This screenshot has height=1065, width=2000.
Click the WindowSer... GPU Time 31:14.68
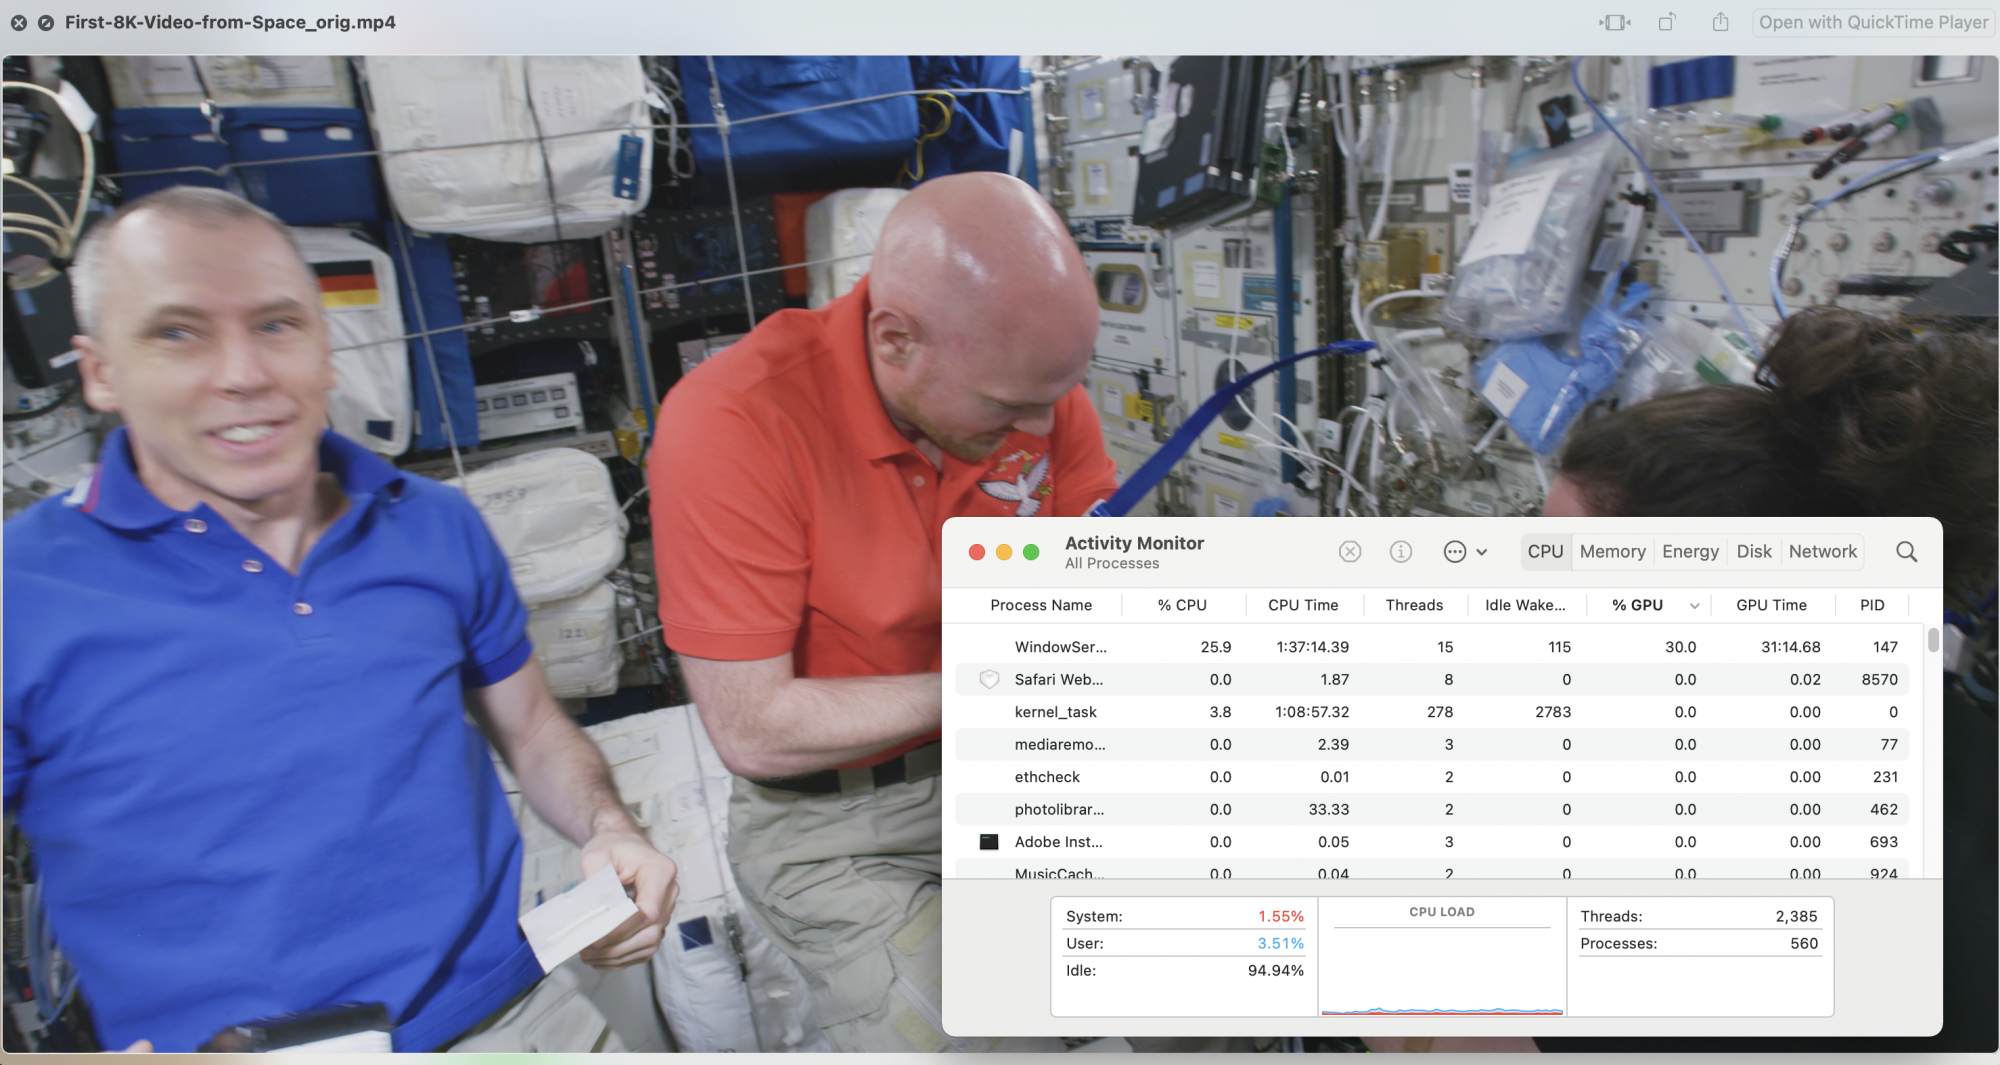pyautogui.click(x=1790, y=647)
